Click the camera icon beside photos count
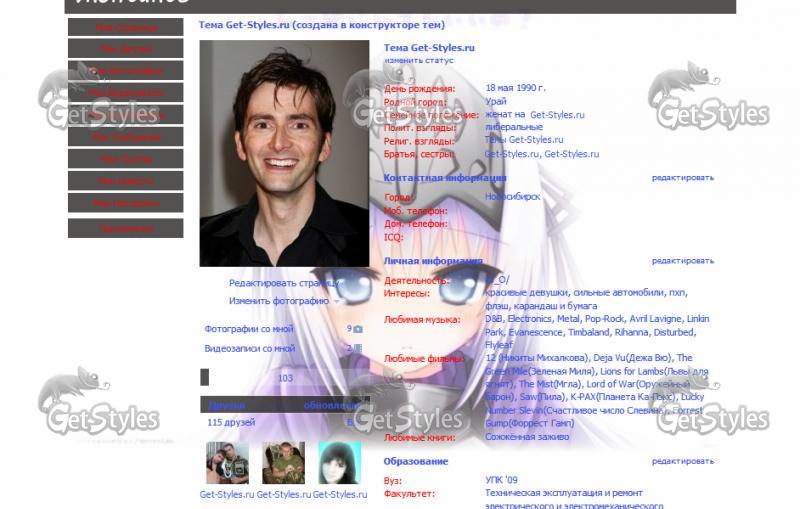 pos(358,329)
